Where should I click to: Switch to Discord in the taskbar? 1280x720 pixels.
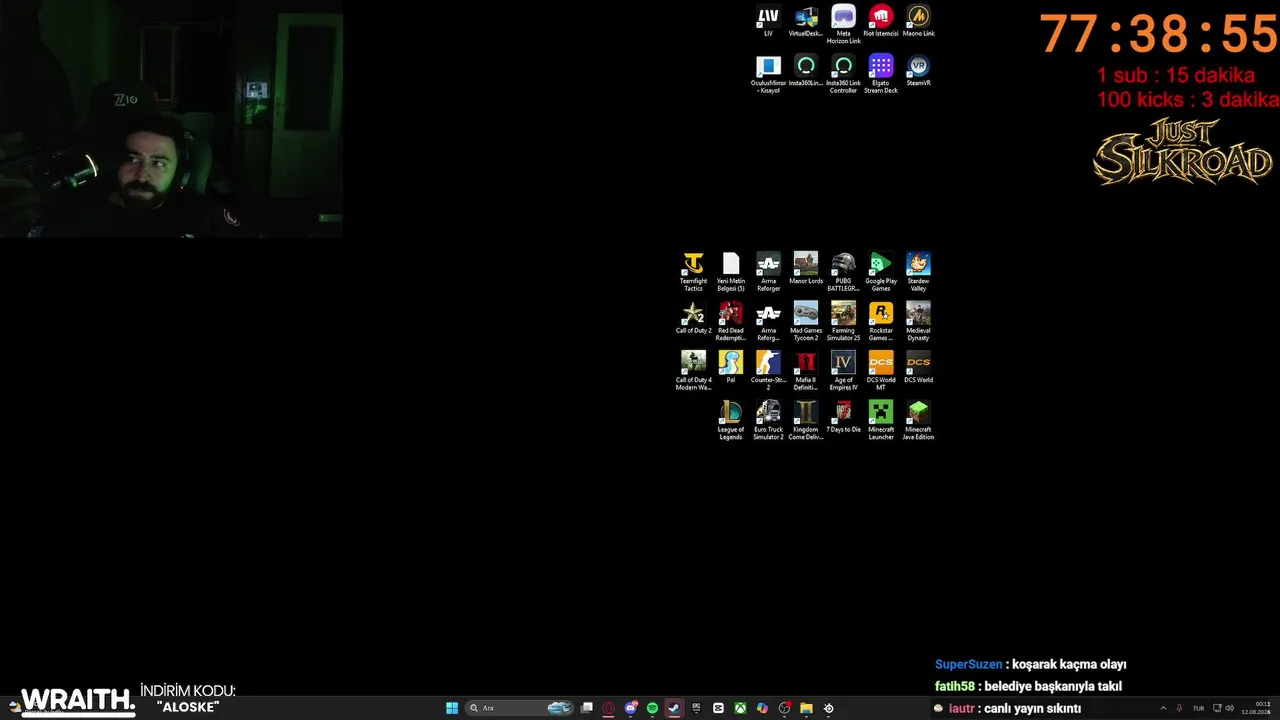tap(631, 708)
